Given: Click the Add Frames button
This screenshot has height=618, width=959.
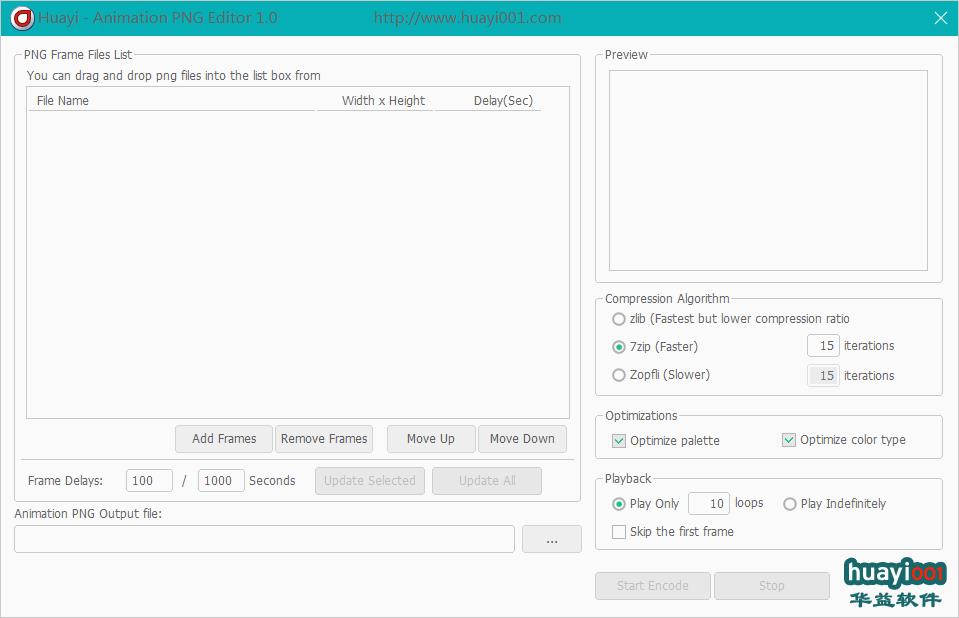Looking at the screenshot, I should pos(224,439).
